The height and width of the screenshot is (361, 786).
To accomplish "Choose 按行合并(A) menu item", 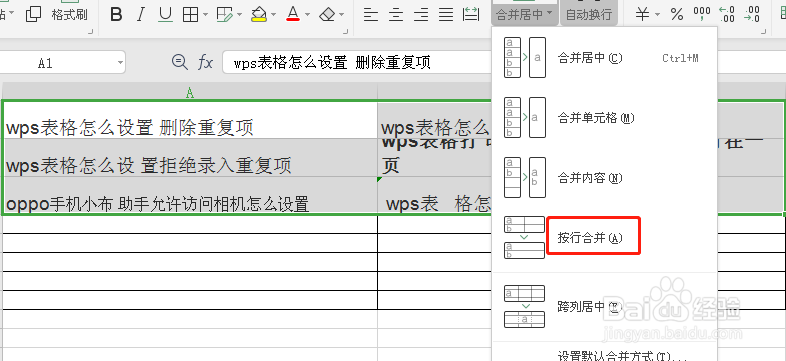I will (x=605, y=238).
